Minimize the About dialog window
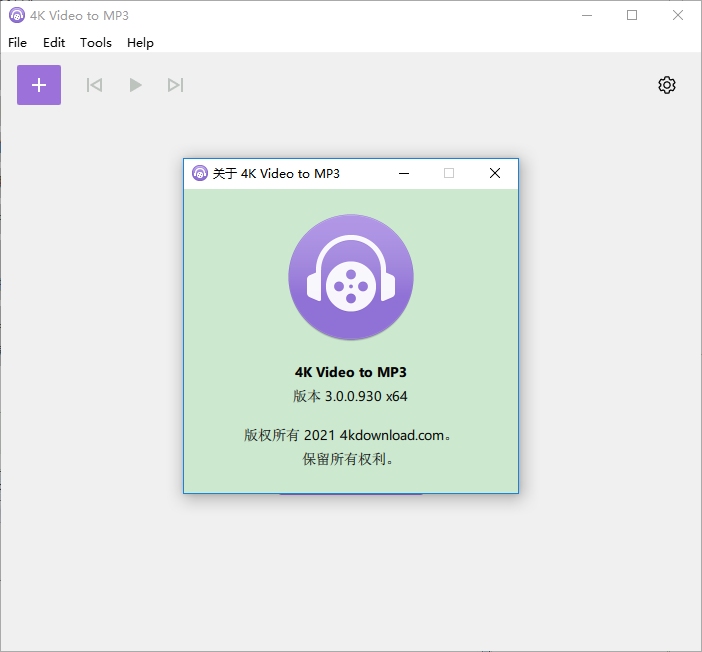 click(x=404, y=173)
